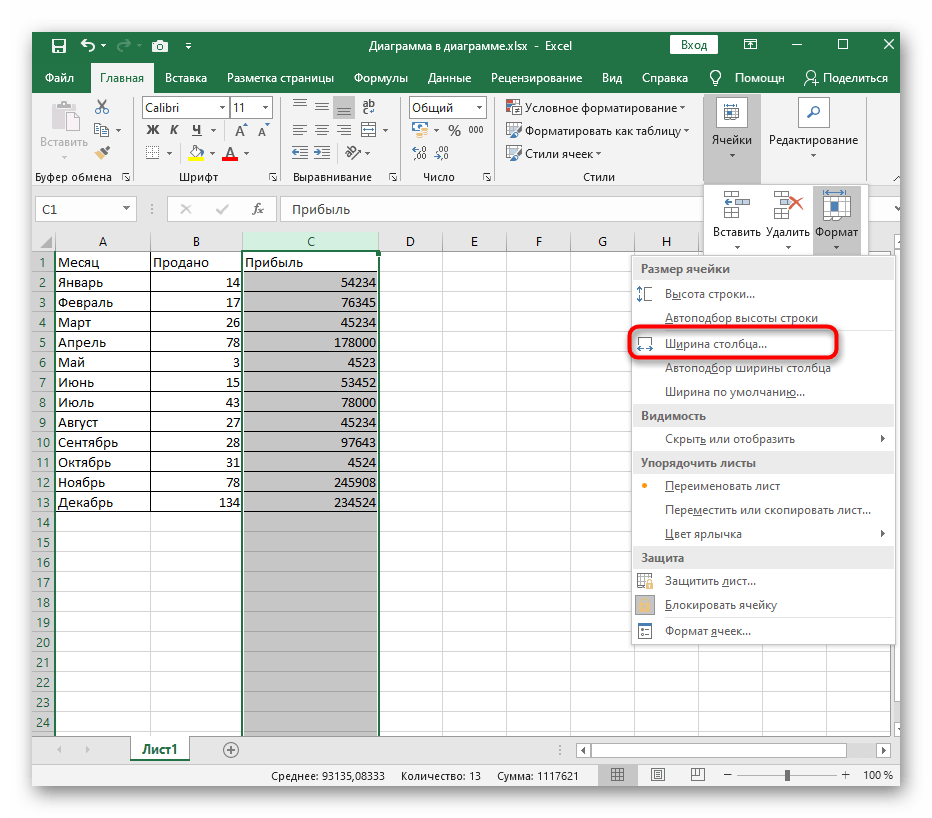
Task: Click Поделиться share button
Action: 846,78
